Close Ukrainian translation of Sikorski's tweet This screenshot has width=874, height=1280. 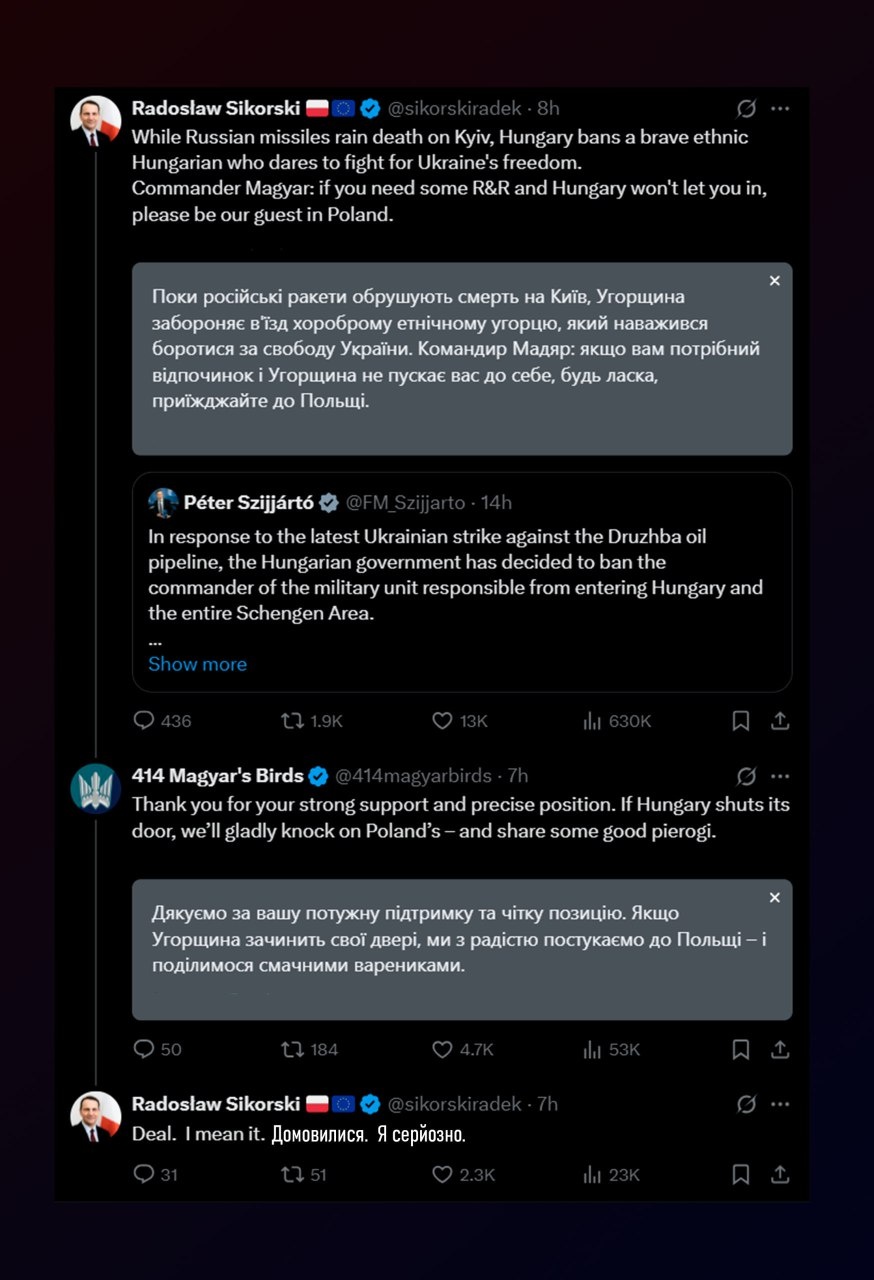click(x=774, y=282)
